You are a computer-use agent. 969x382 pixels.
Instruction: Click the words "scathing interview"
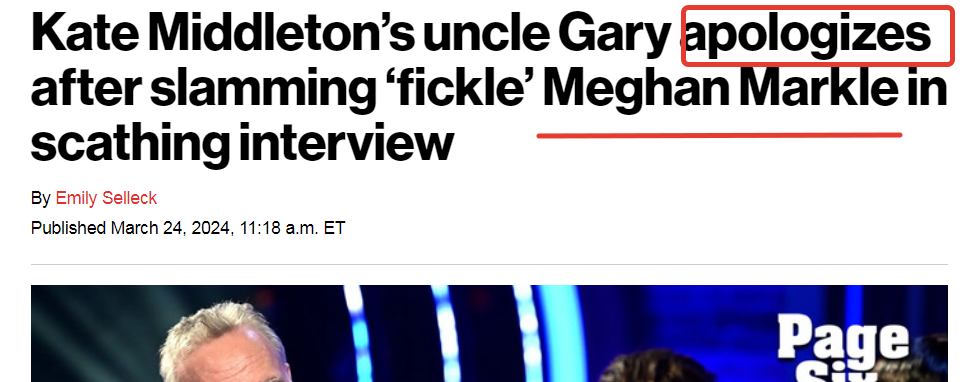pos(242,143)
